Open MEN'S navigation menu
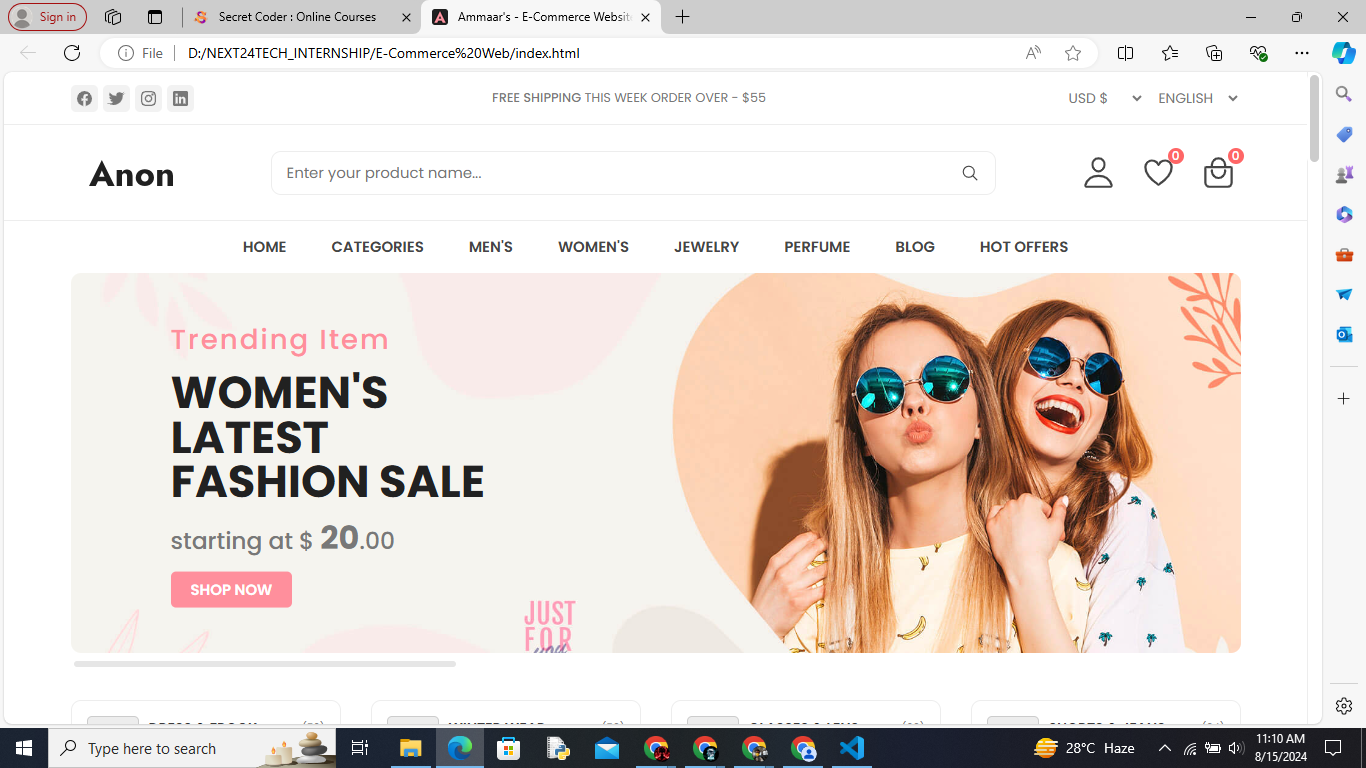Image resolution: width=1366 pixels, height=768 pixels. pos(491,247)
